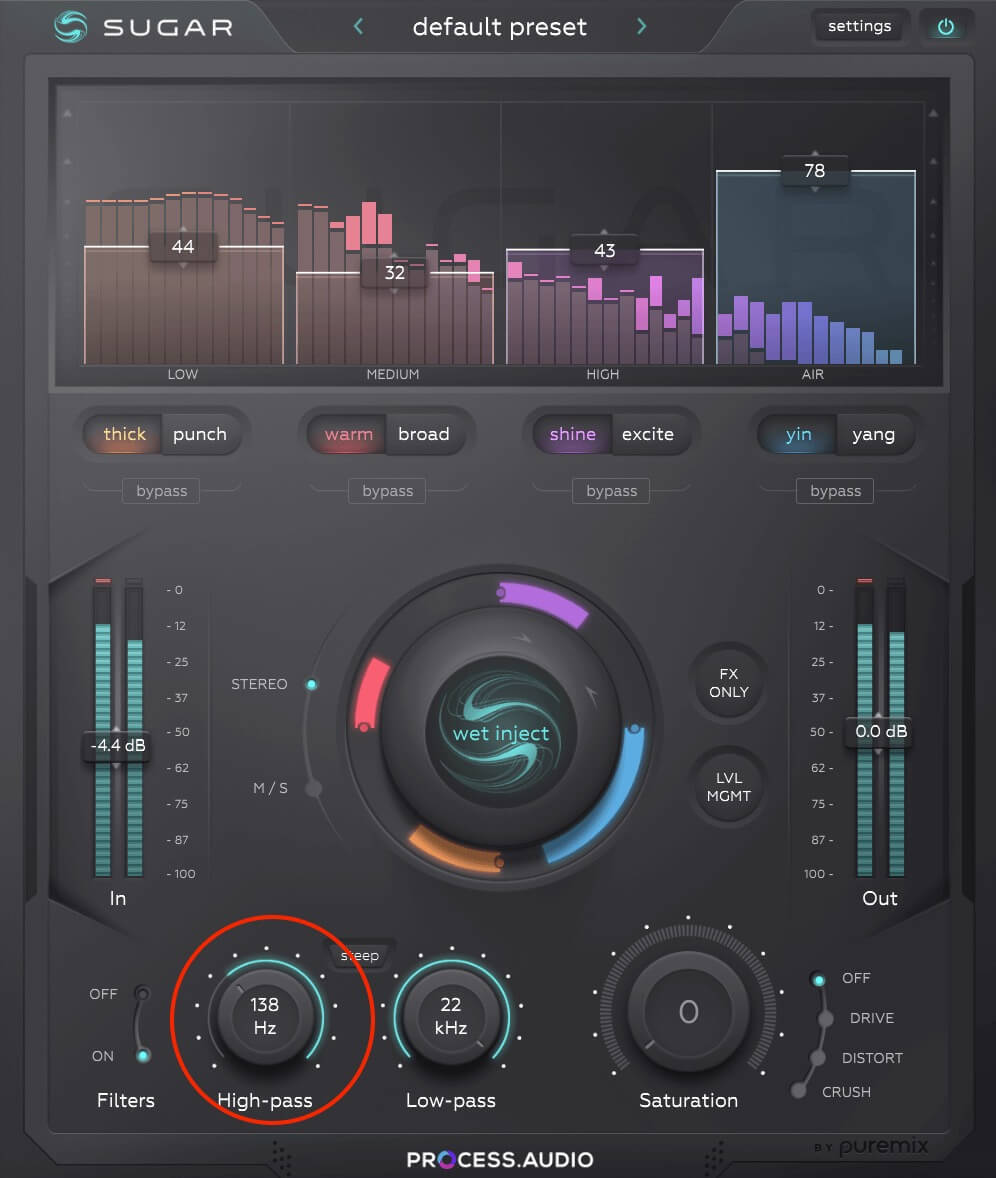996x1178 pixels.
Task: Bypass the LOW band
Action: 161,491
